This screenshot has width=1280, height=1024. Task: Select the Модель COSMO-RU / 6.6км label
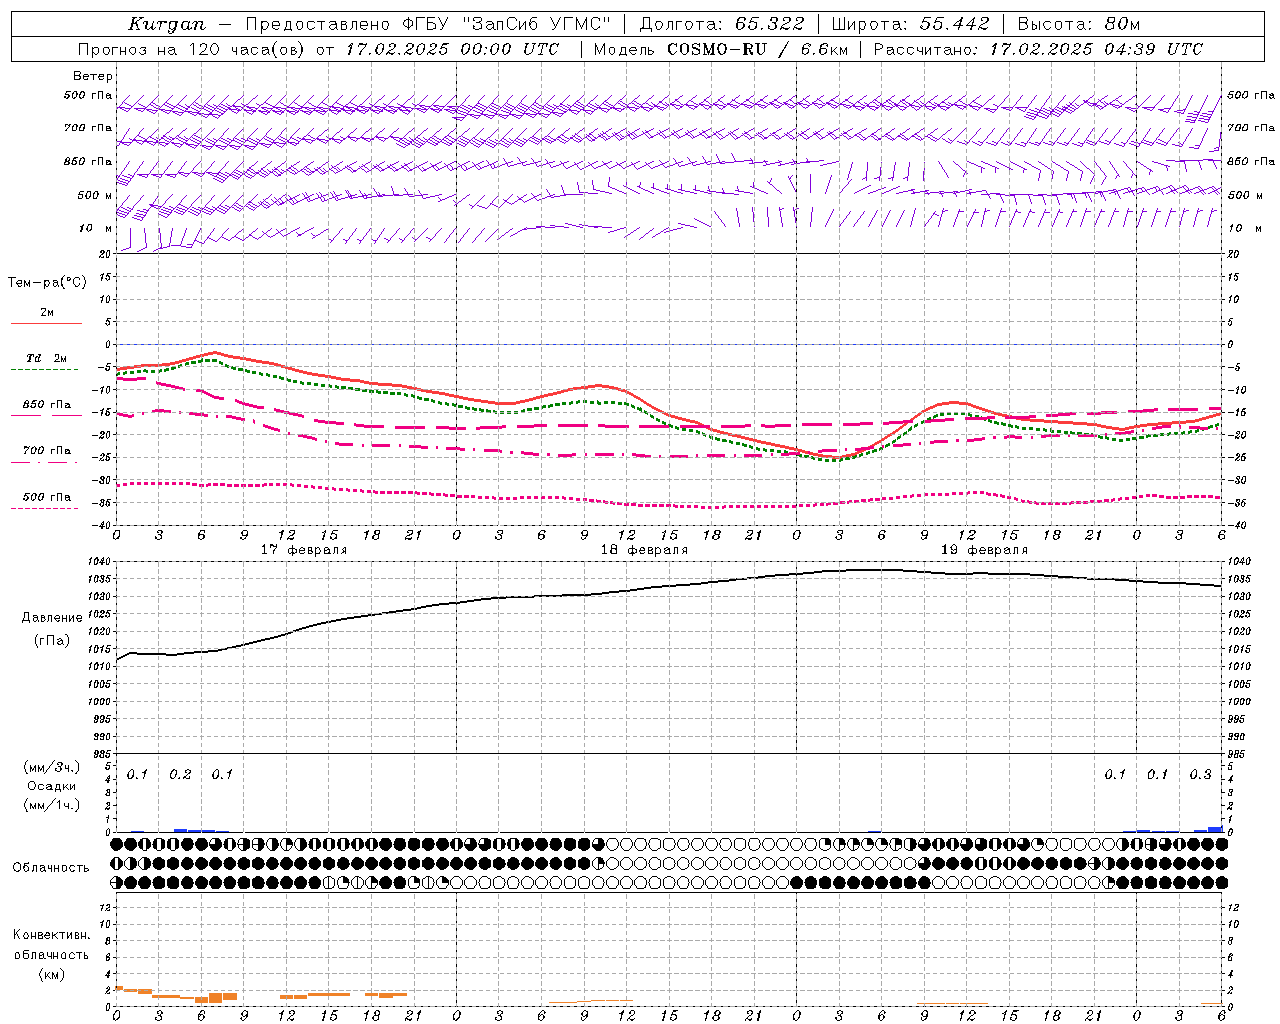pos(720,49)
